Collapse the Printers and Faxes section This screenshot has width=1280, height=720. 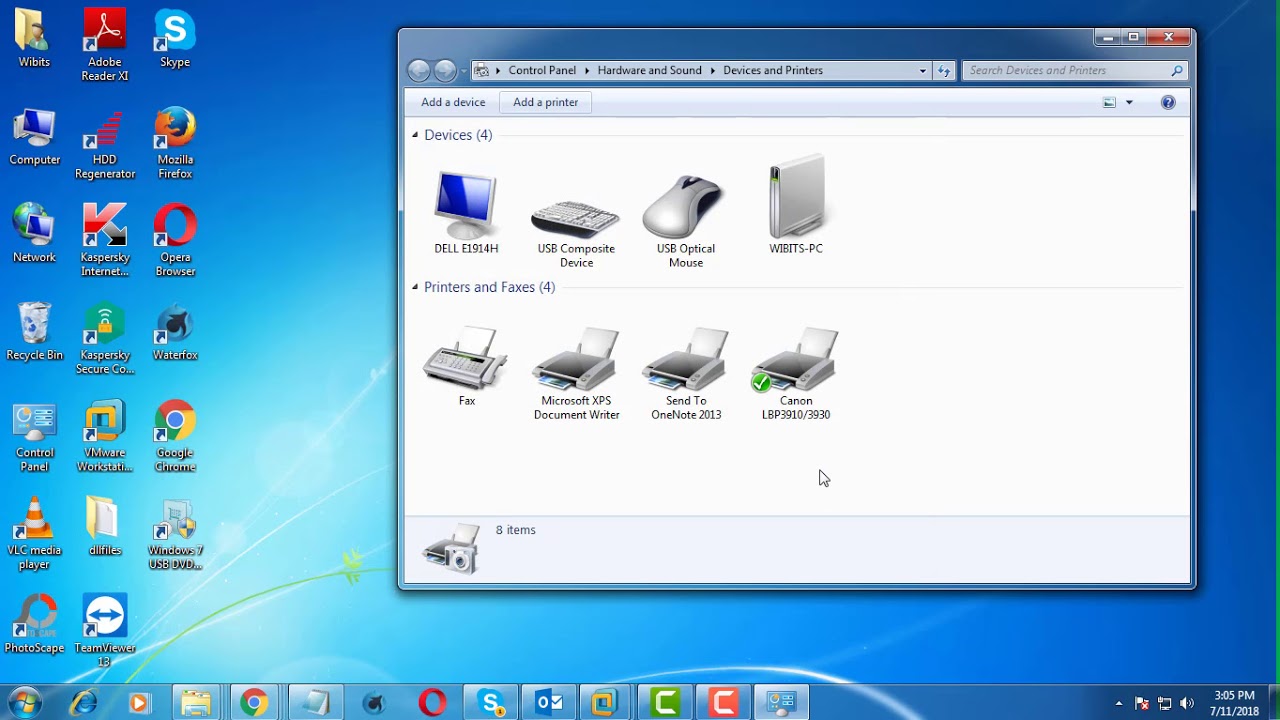pyautogui.click(x=415, y=287)
